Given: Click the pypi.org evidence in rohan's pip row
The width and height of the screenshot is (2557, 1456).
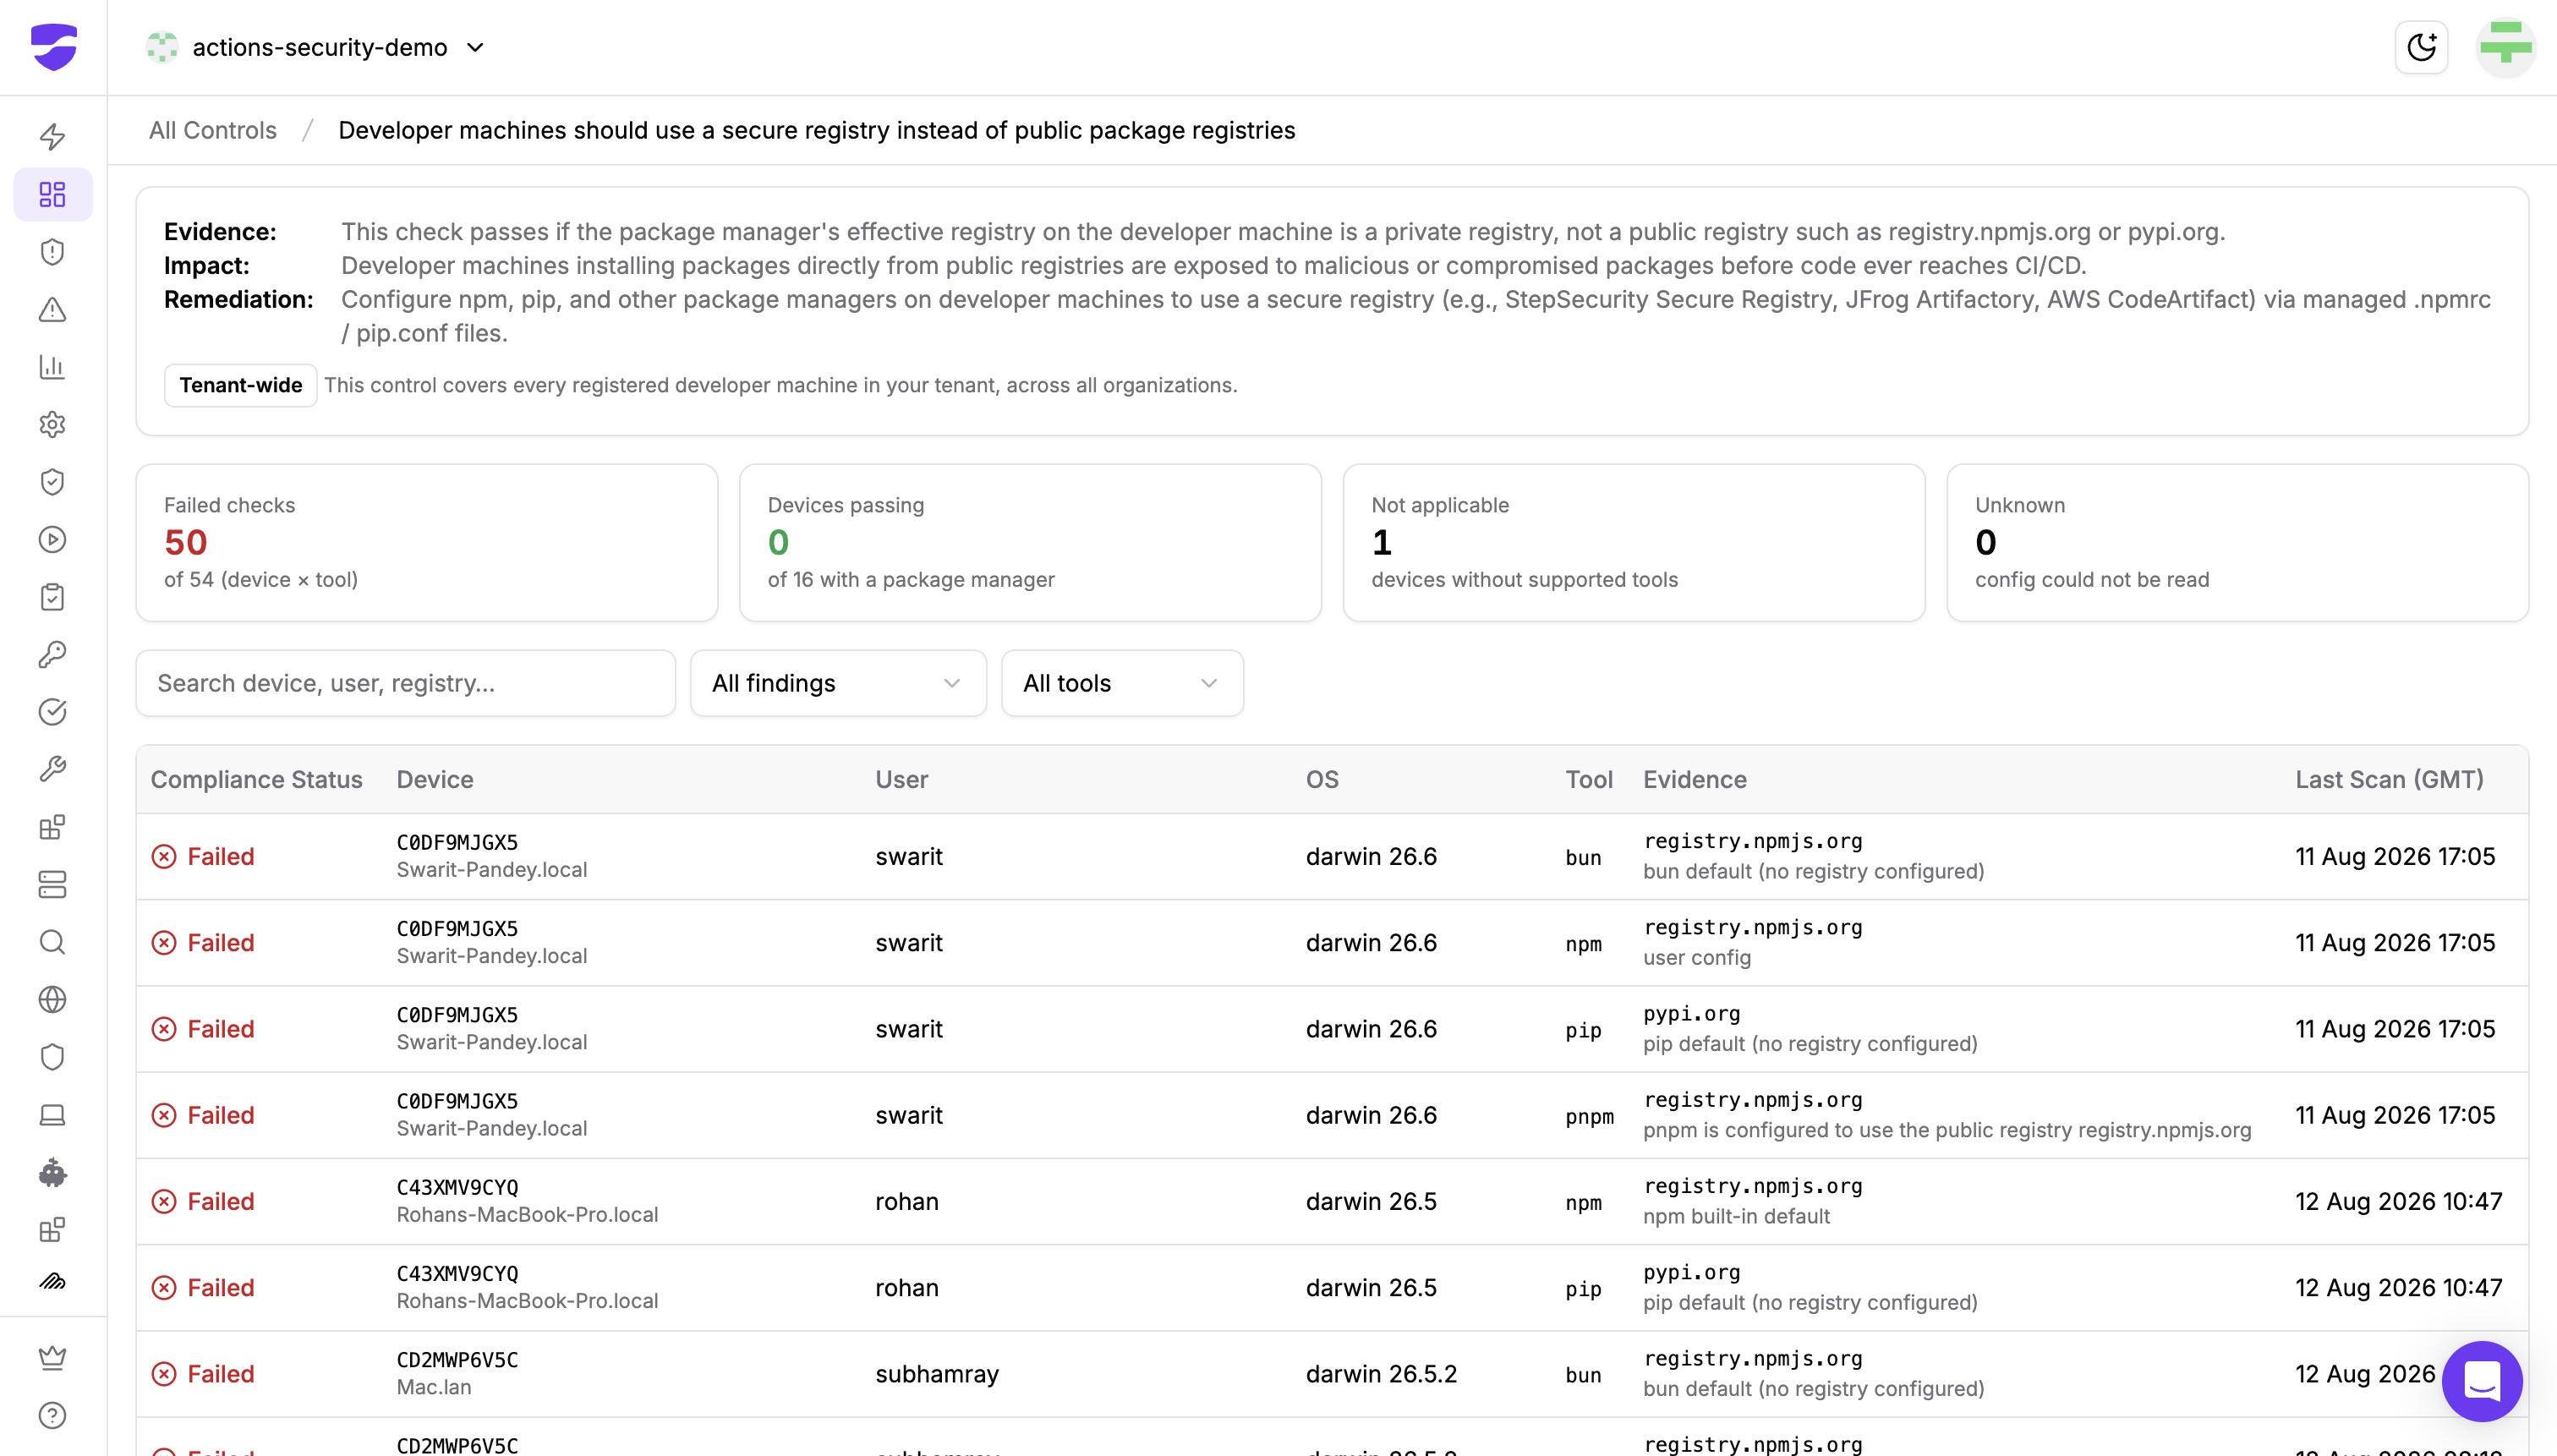Looking at the screenshot, I should point(1691,1272).
